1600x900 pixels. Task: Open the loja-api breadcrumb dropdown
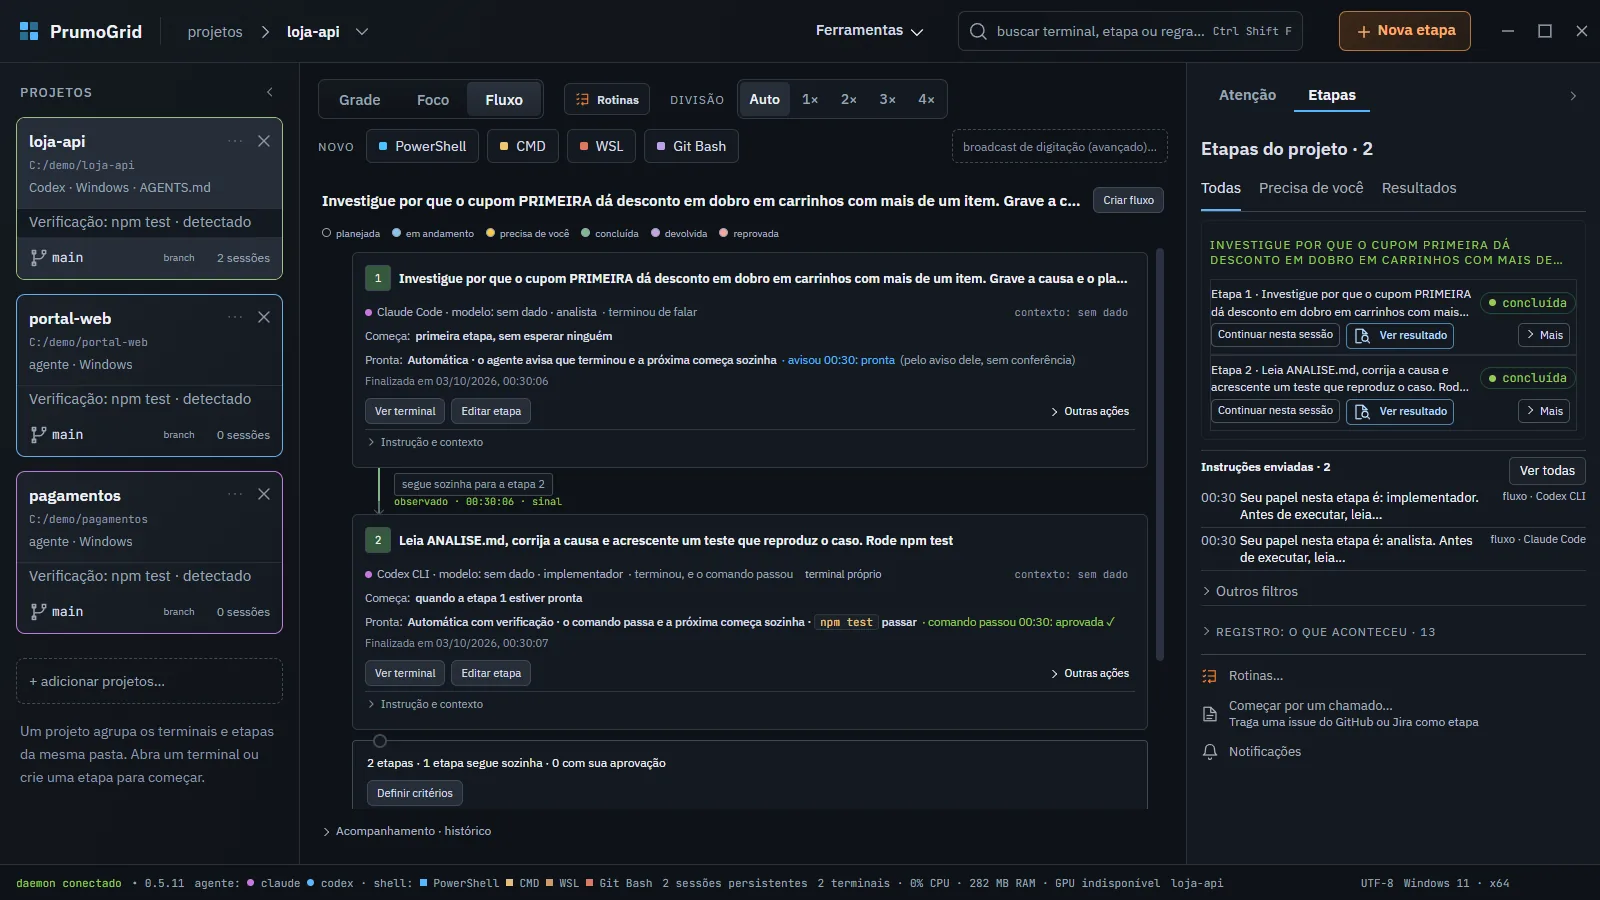click(x=362, y=32)
